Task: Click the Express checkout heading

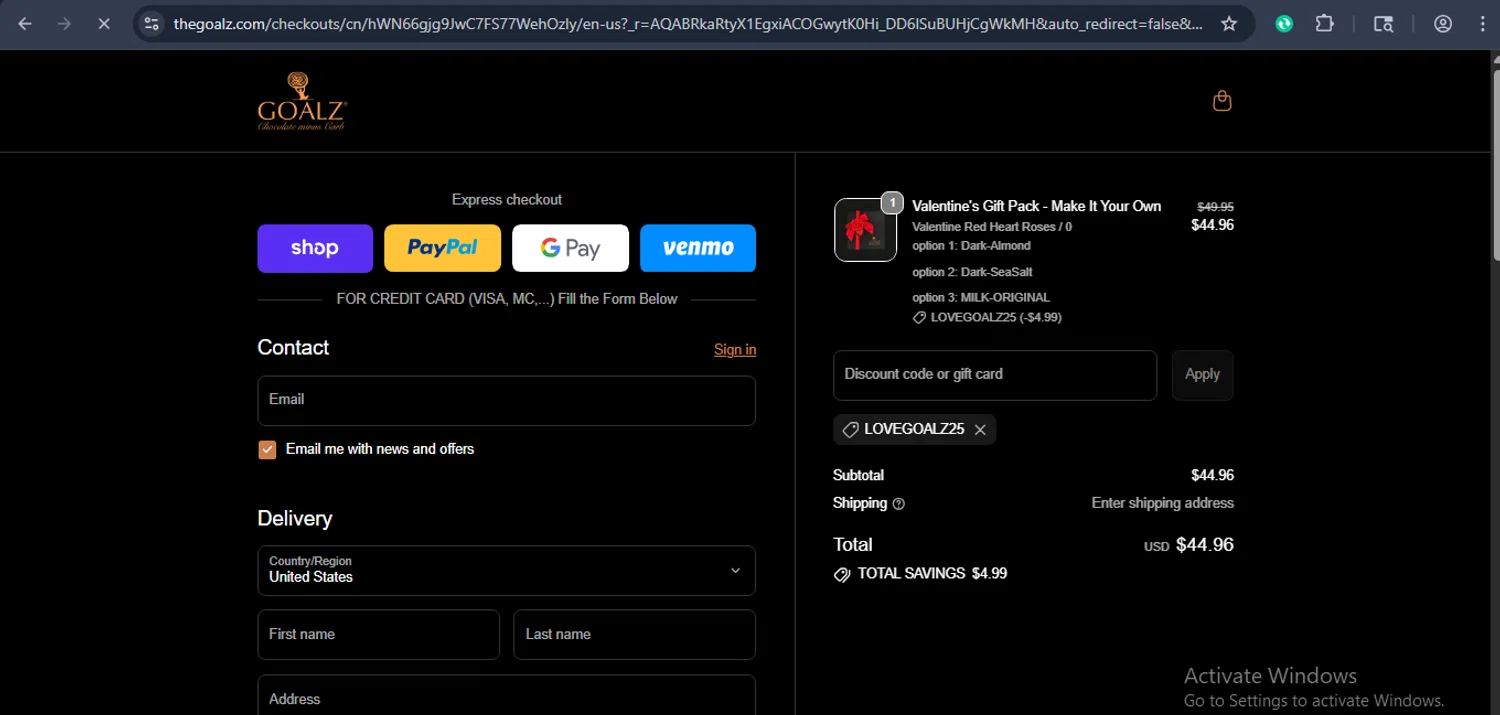Action: 506,200
